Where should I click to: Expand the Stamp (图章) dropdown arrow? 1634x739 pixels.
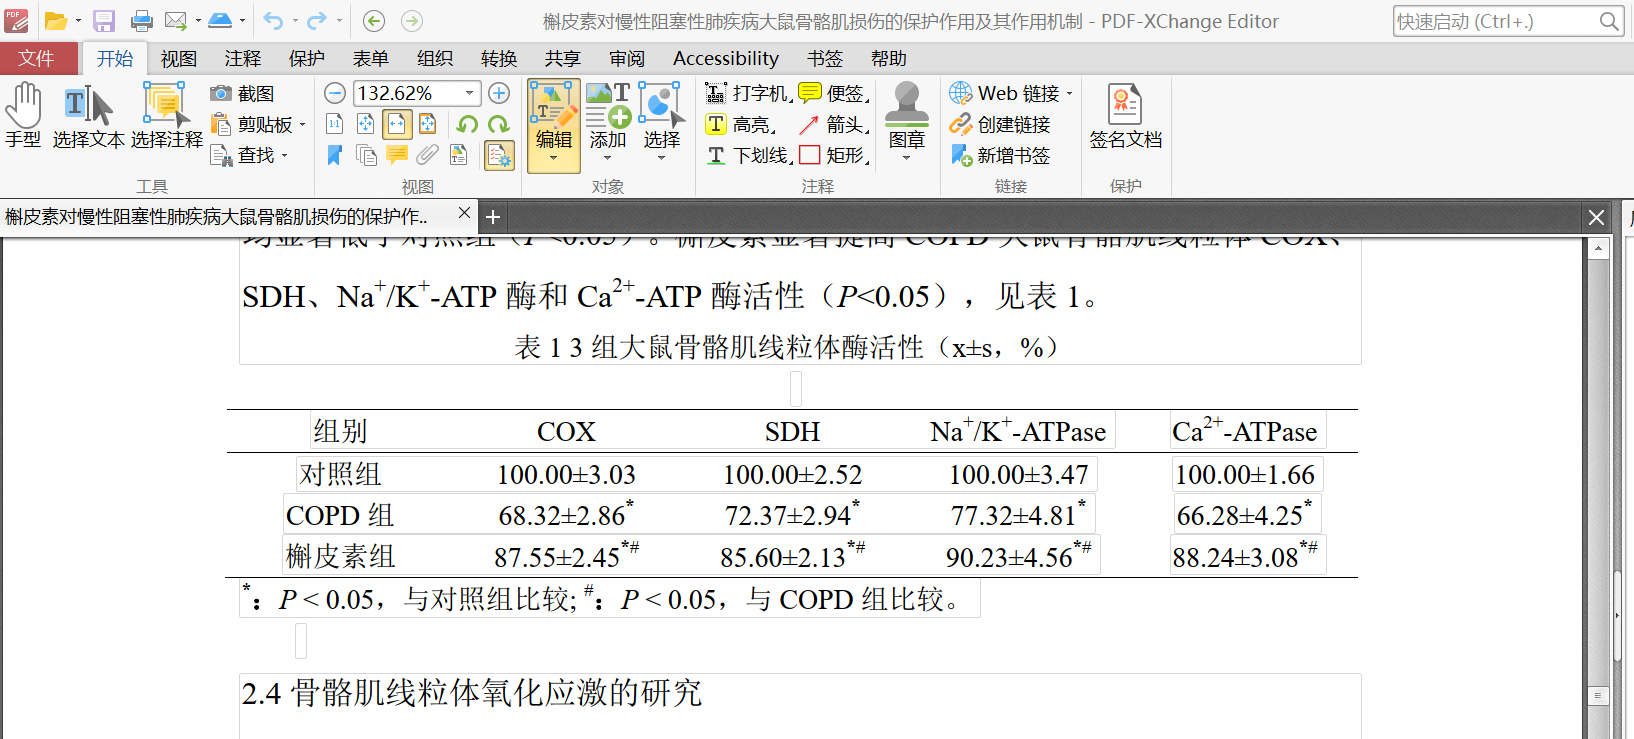[907, 158]
